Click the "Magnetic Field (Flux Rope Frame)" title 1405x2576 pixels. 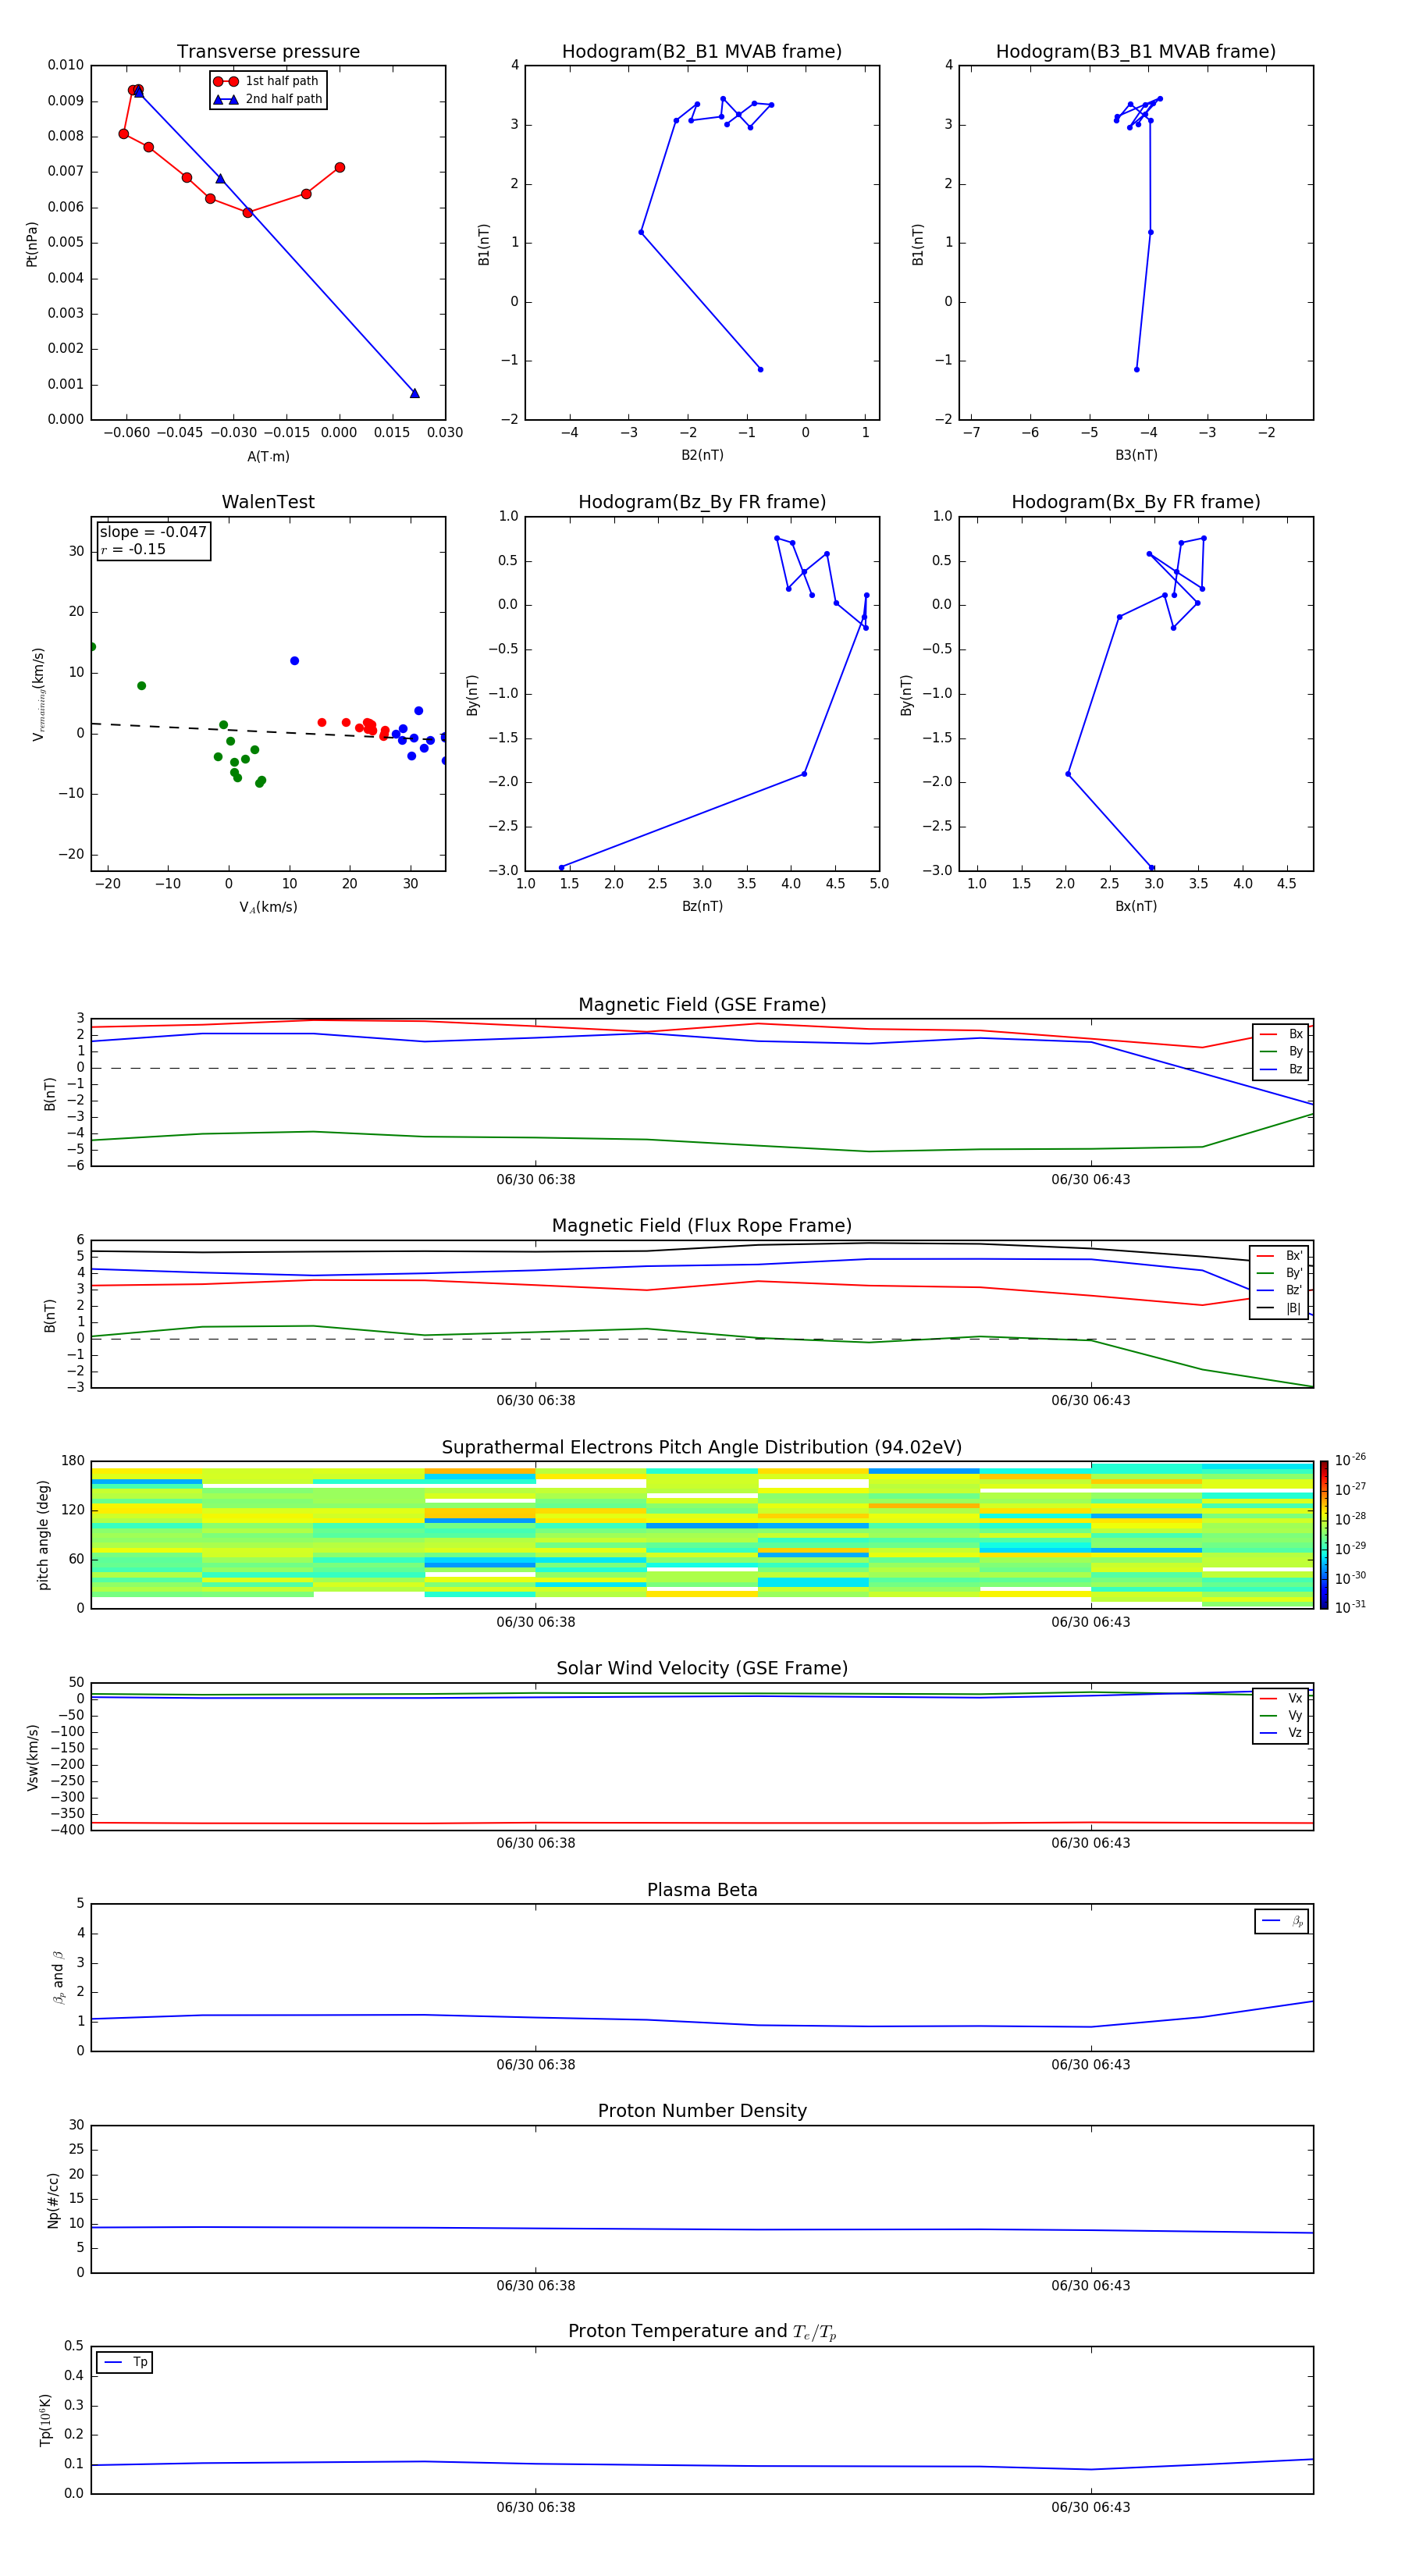(702, 1225)
